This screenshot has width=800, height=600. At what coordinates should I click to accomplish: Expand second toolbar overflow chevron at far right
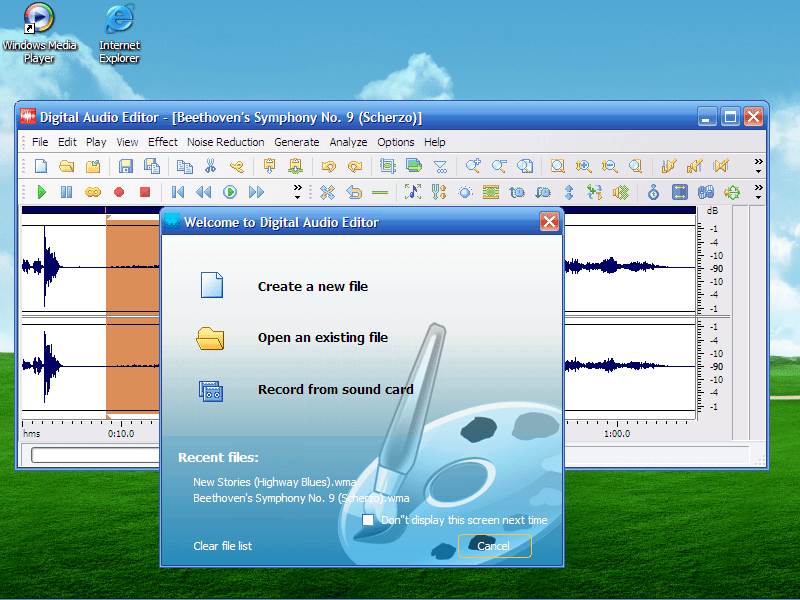tap(759, 192)
